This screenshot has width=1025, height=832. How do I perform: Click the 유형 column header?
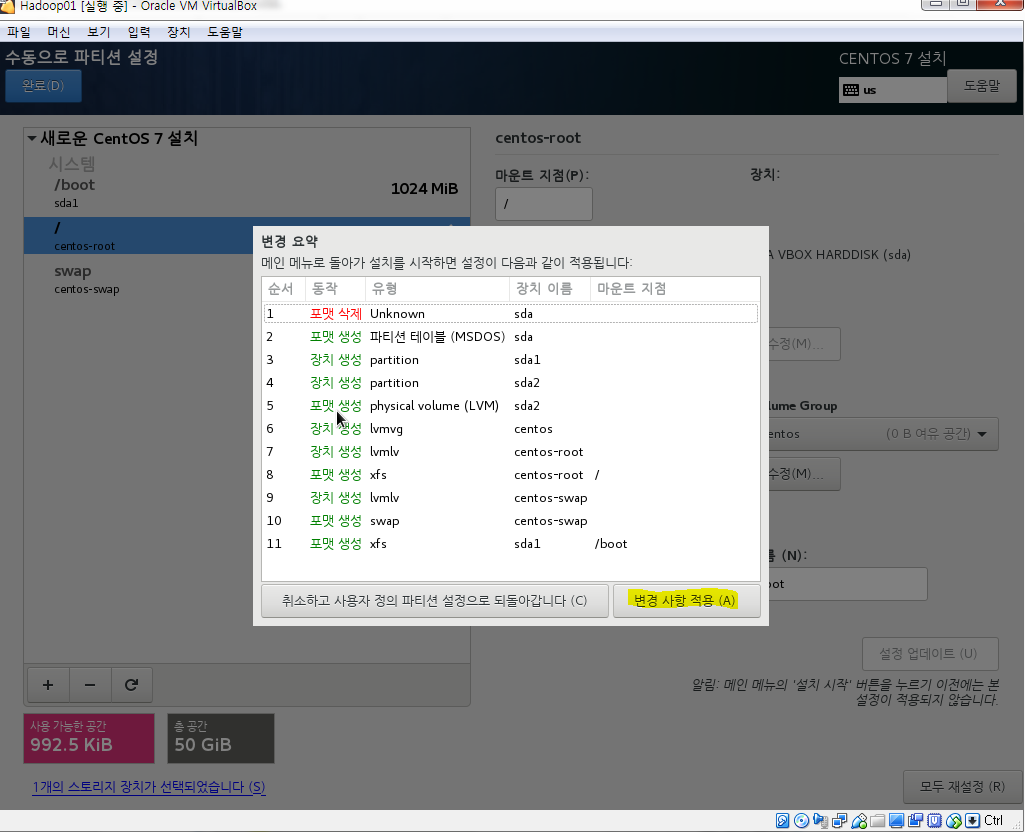point(437,289)
